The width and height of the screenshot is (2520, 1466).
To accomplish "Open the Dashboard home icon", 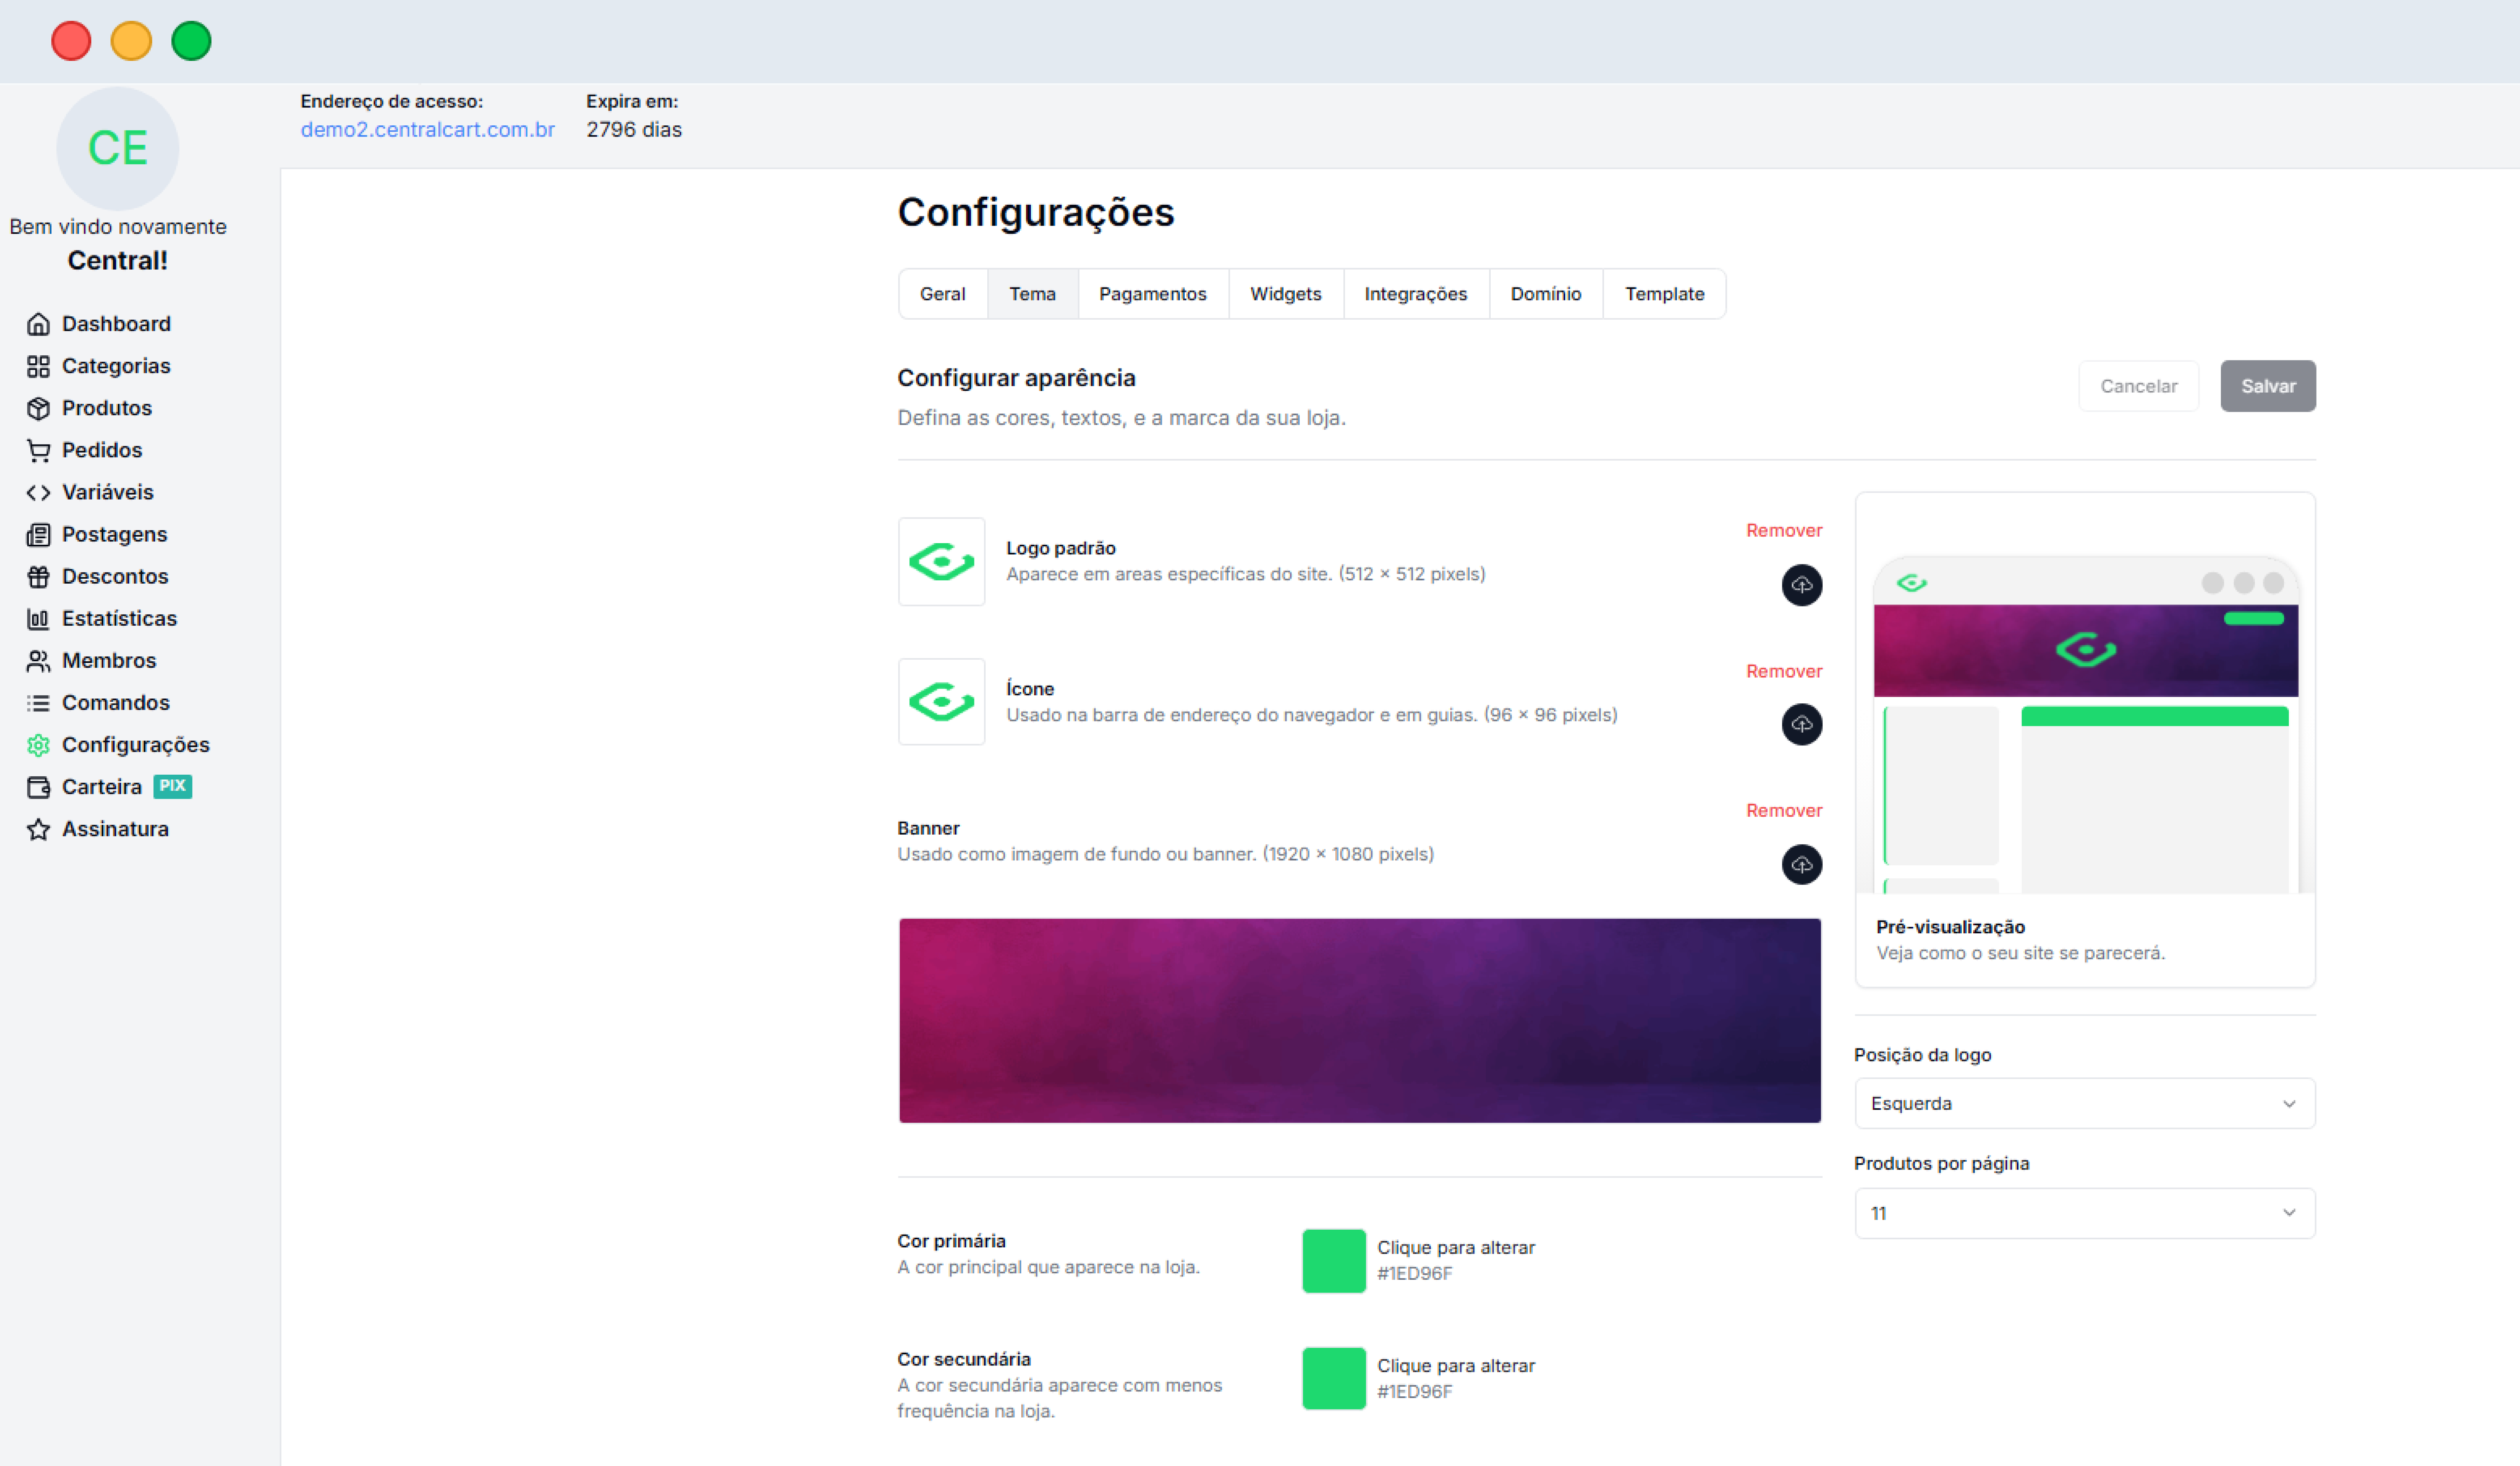I will [38, 324].
